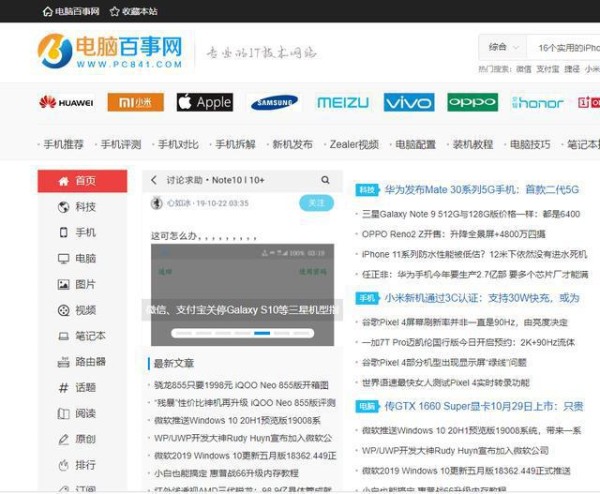Click the monitor icon beside 电脑

pos(64,259)
